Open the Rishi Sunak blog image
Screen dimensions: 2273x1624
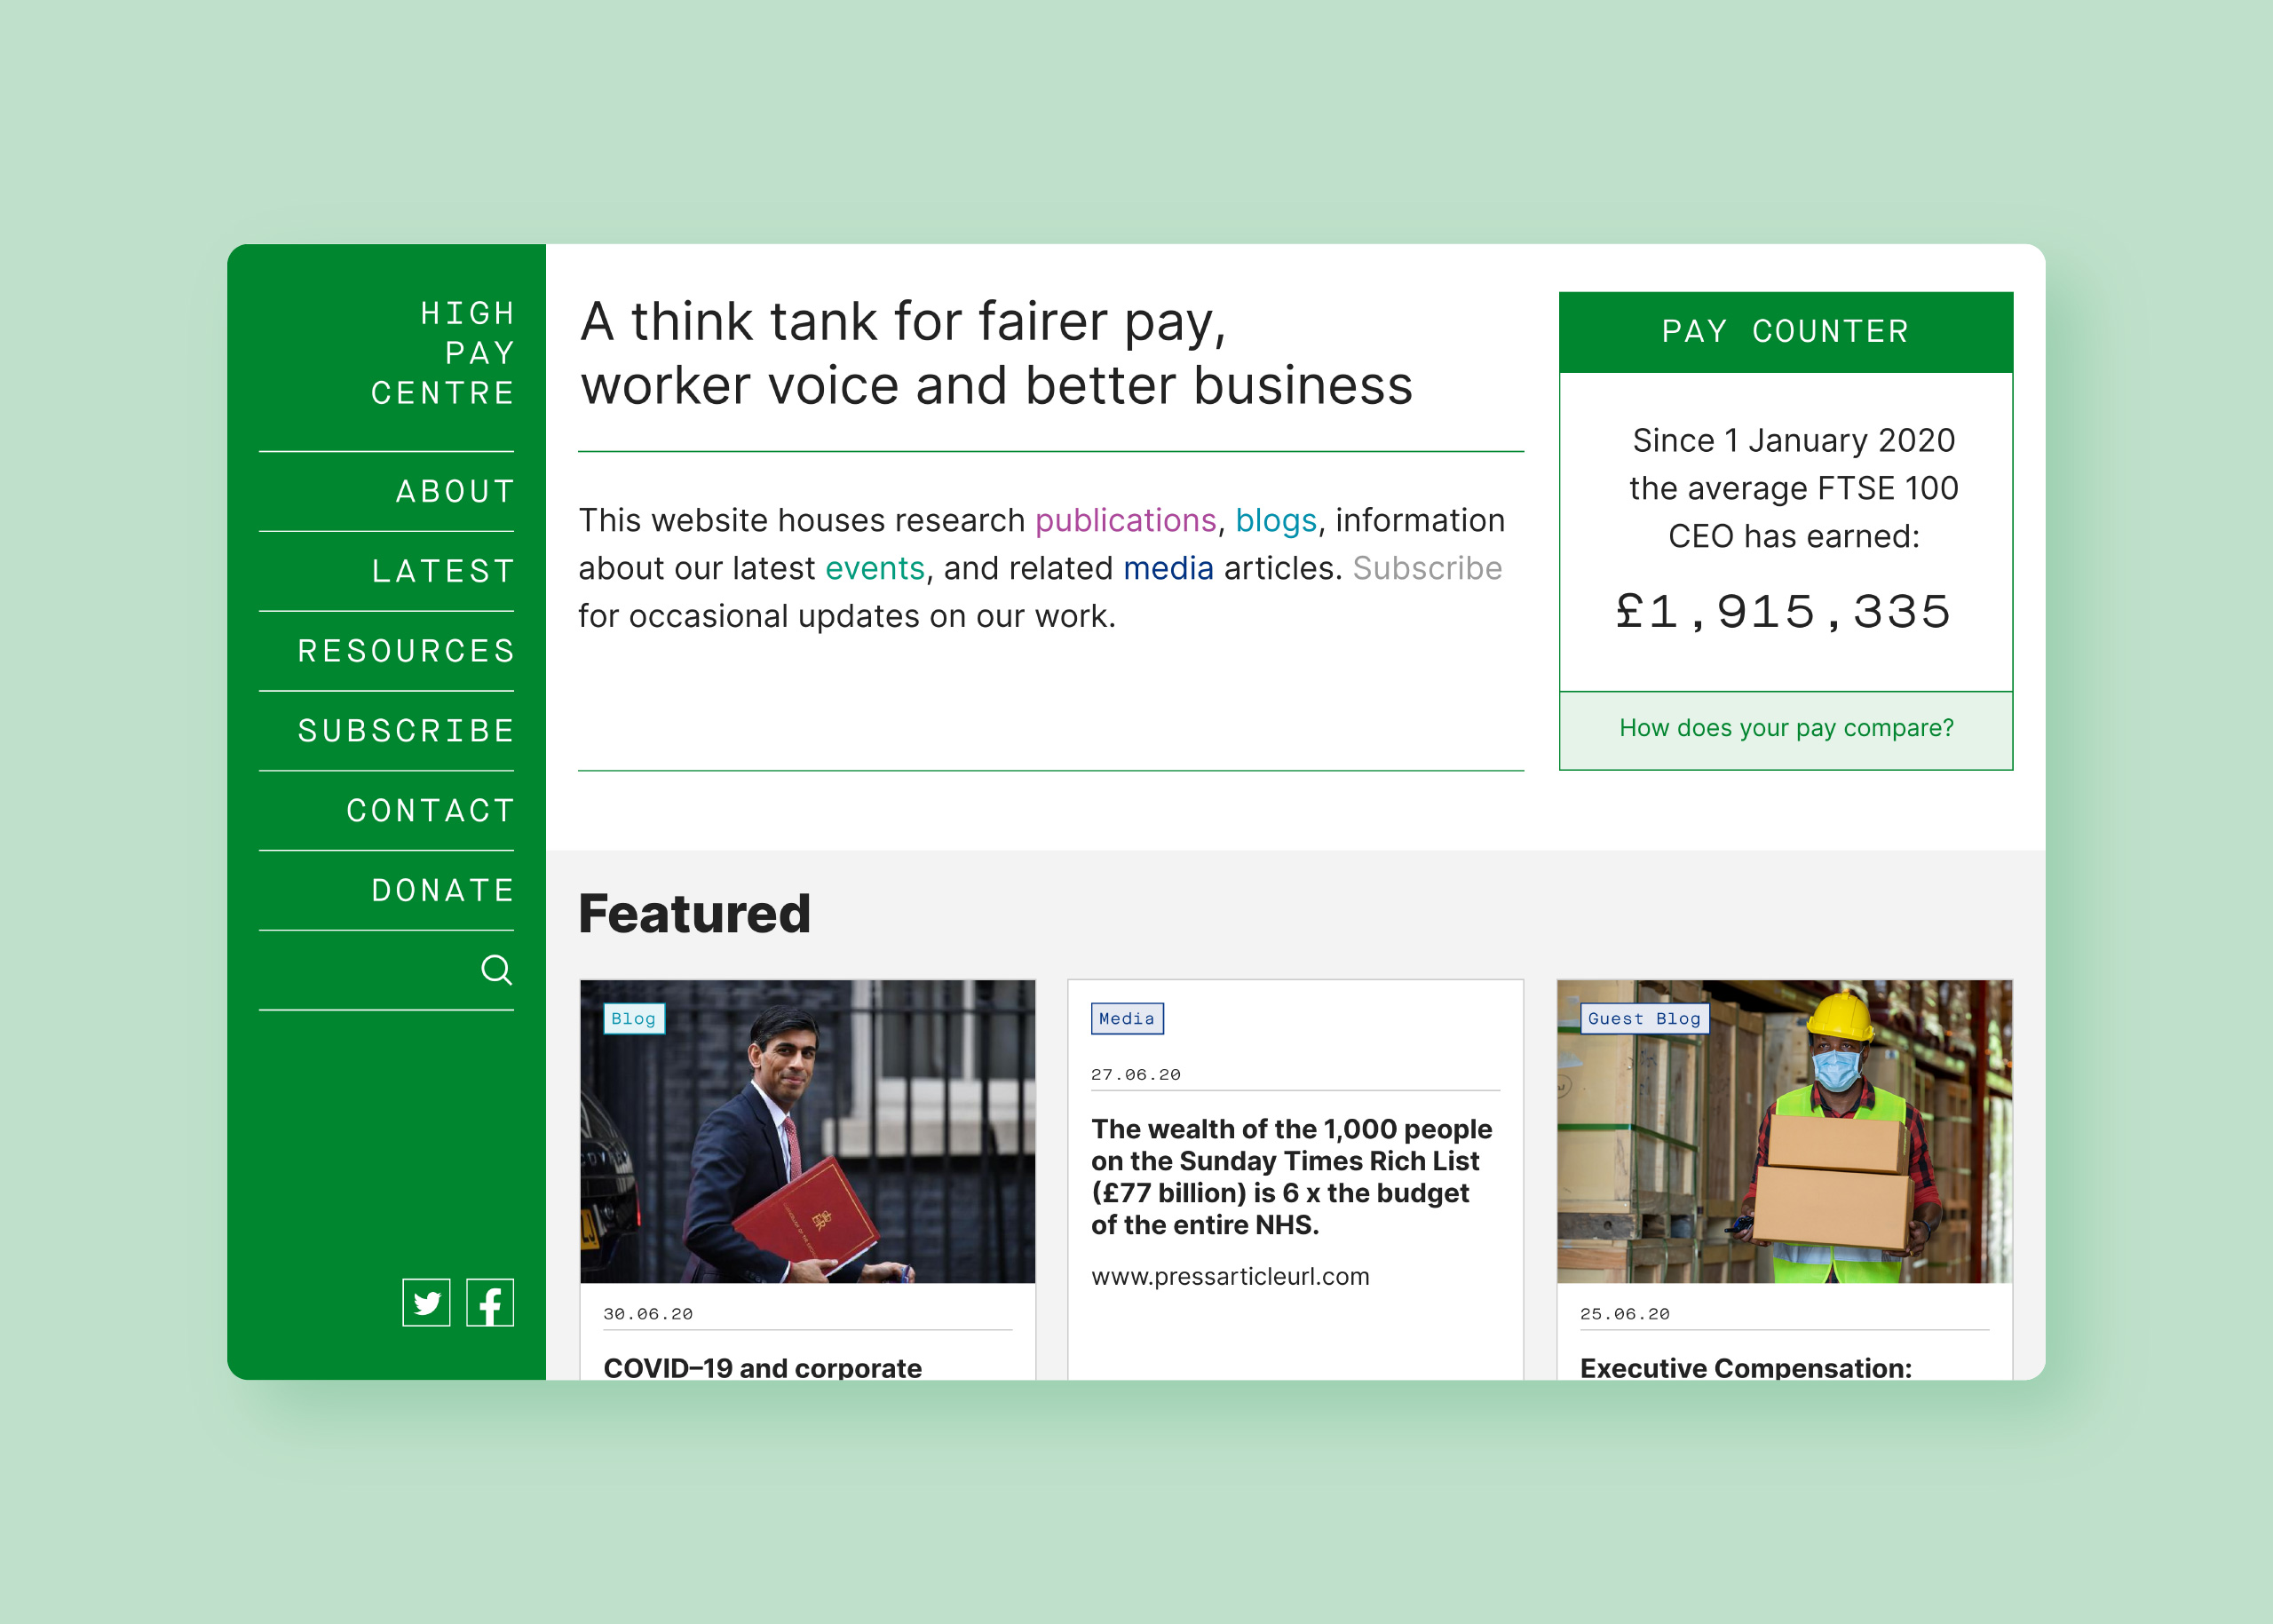tap(808, 1131)
